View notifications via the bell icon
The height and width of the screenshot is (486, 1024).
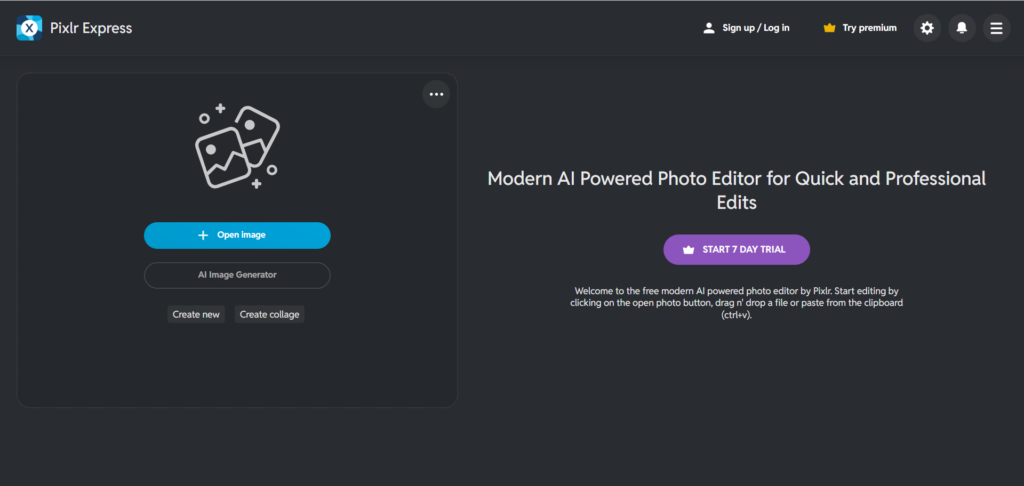pyautogui.click(x=962, y=28)
